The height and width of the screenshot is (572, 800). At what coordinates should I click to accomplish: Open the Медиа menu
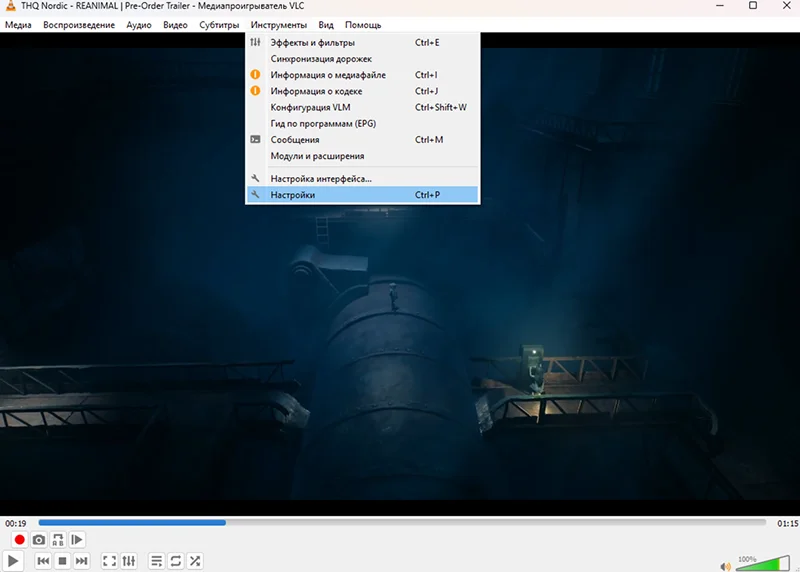pos(18,24)
